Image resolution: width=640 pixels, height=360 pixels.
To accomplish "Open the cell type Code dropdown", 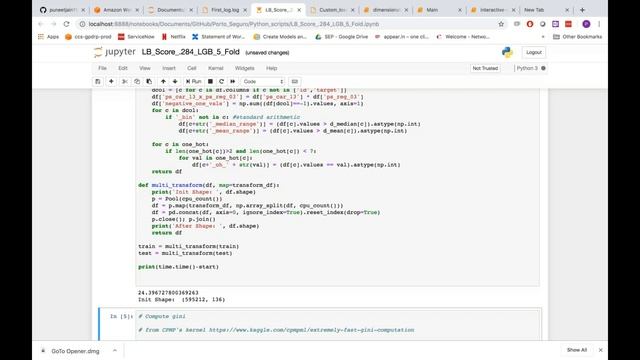I will pos(263,82).
